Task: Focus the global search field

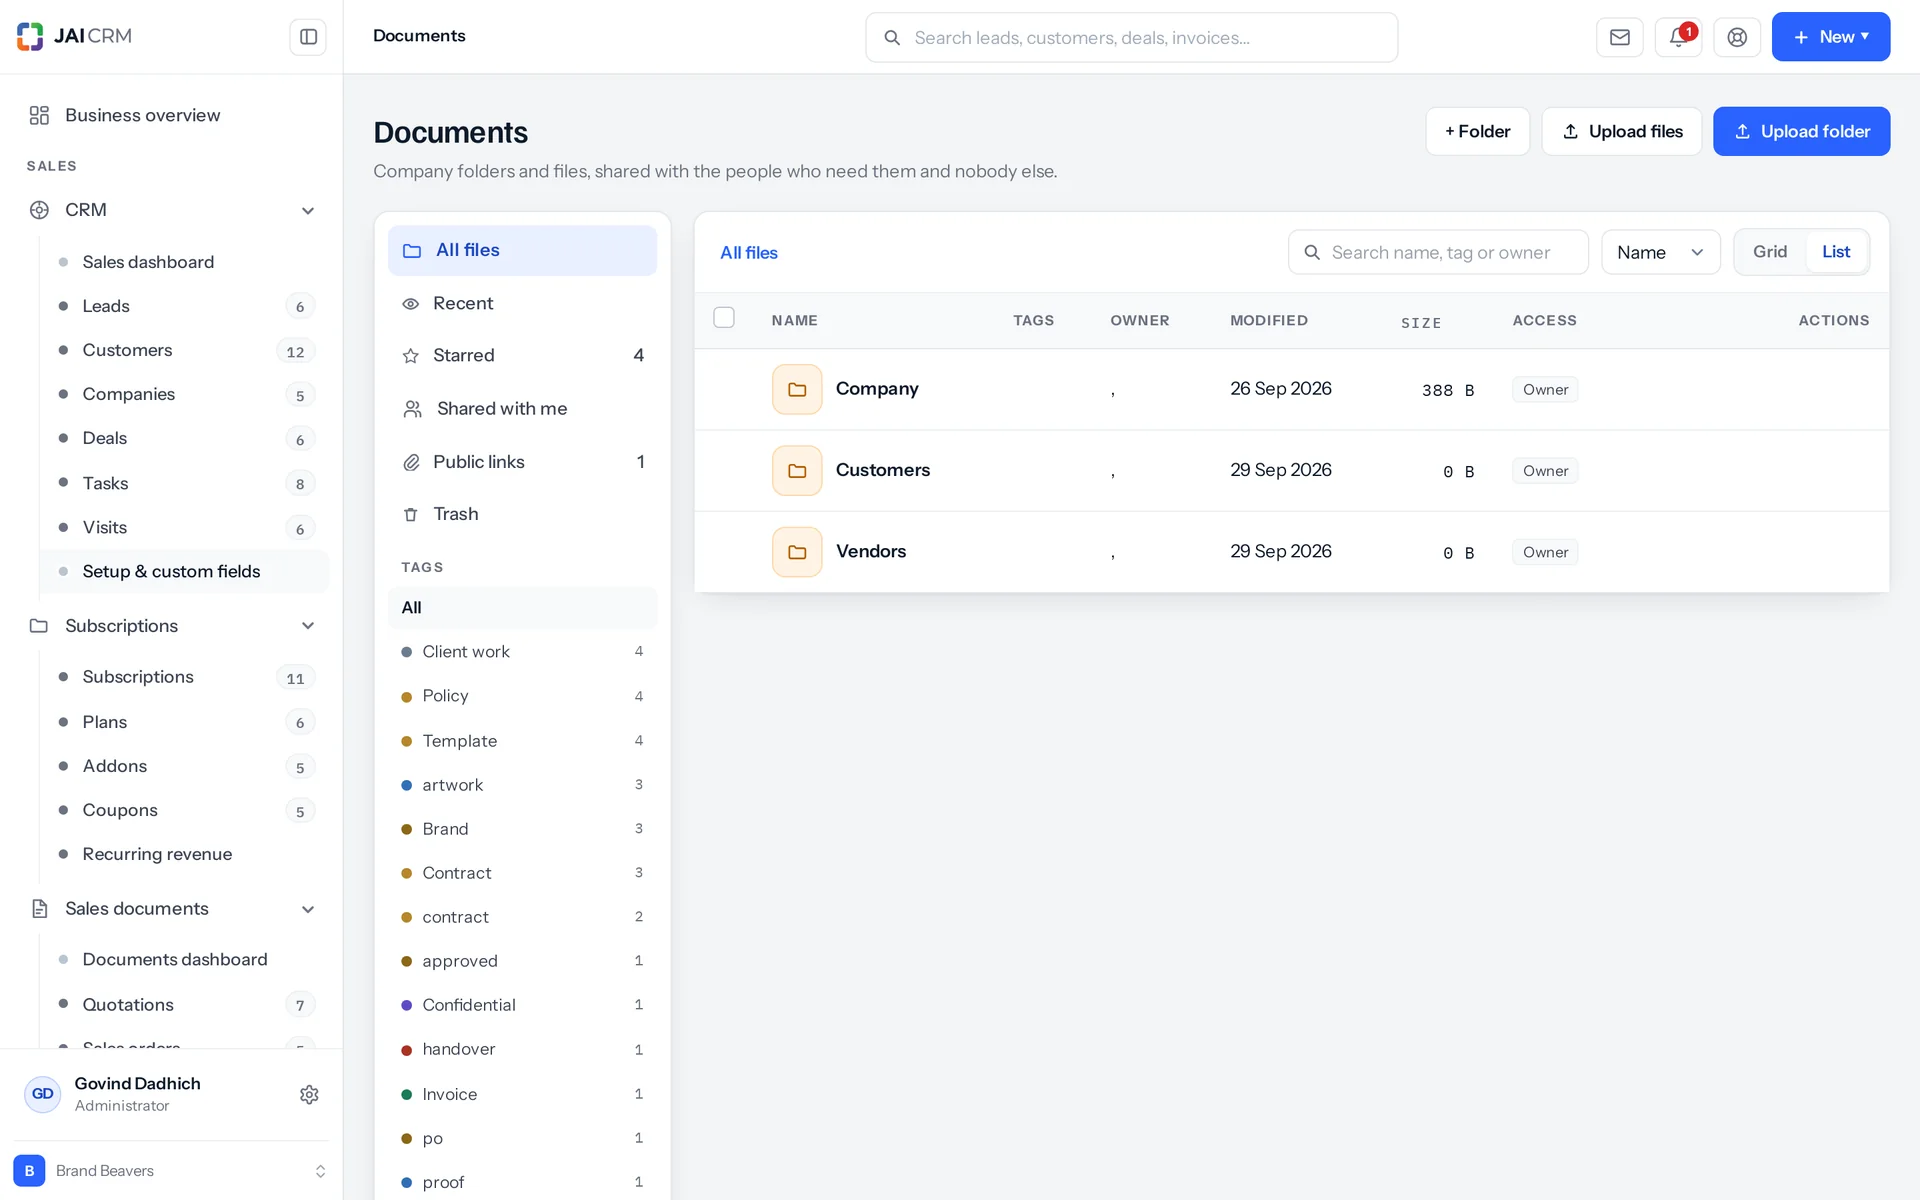Action: click(x=1131, y=37)
